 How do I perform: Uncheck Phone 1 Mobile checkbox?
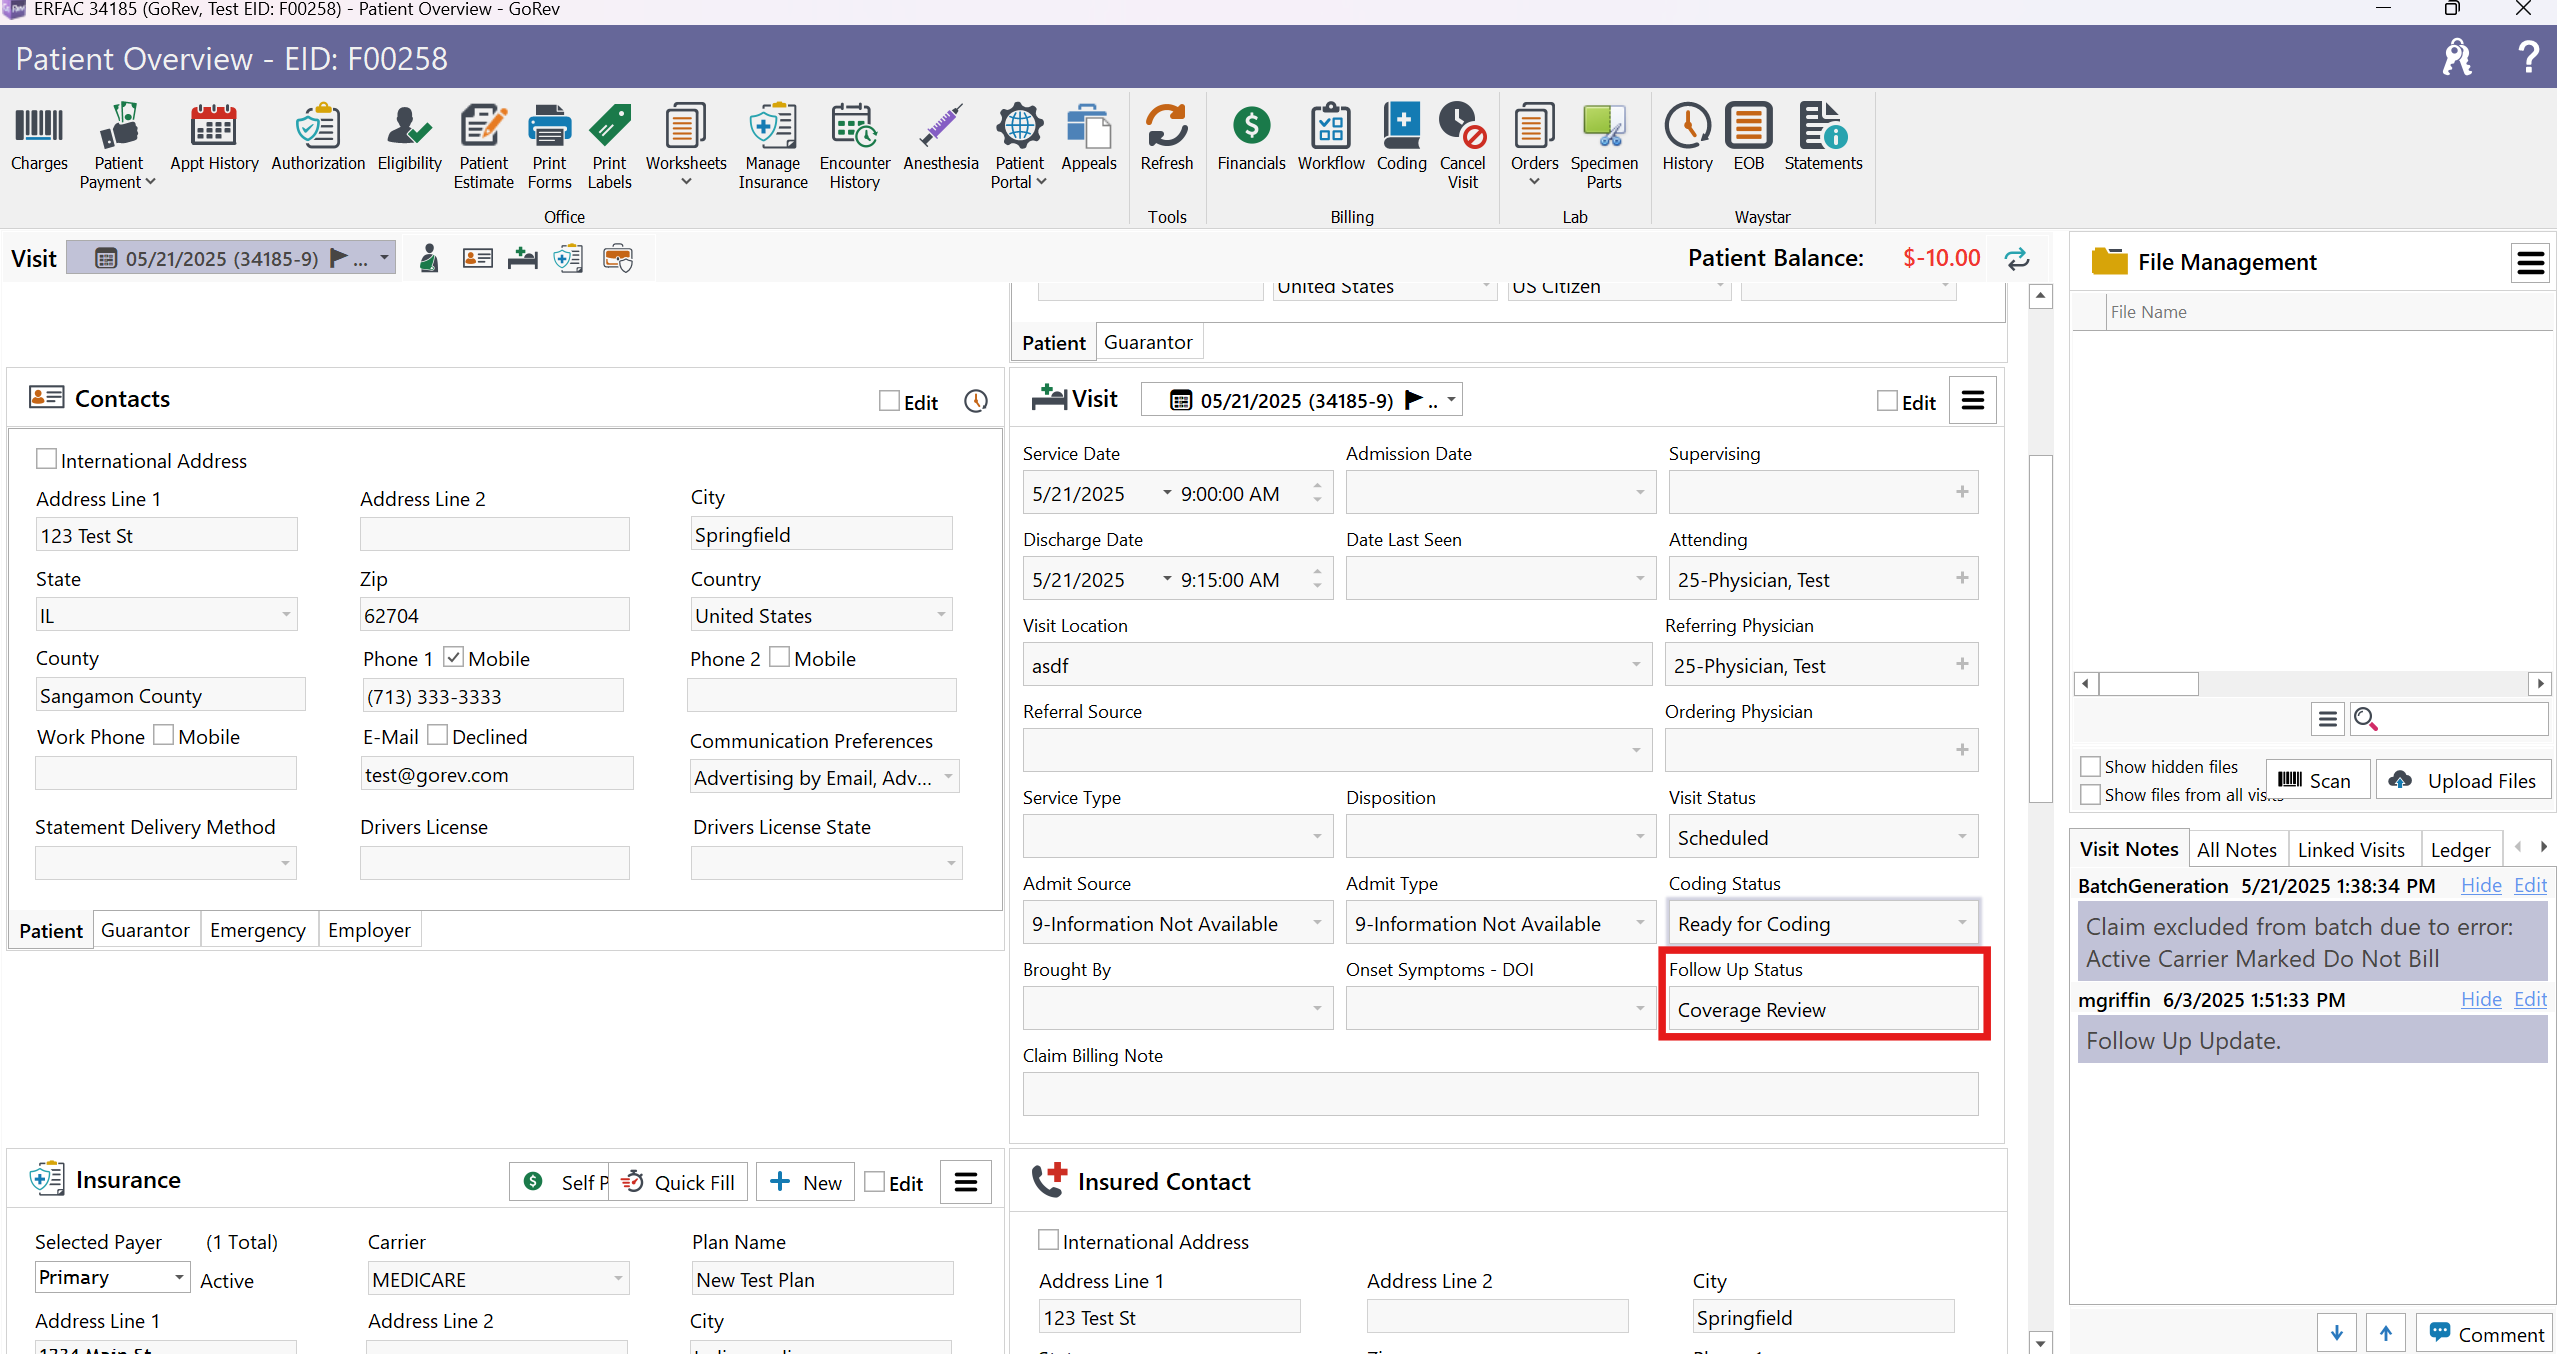[453, 657]
